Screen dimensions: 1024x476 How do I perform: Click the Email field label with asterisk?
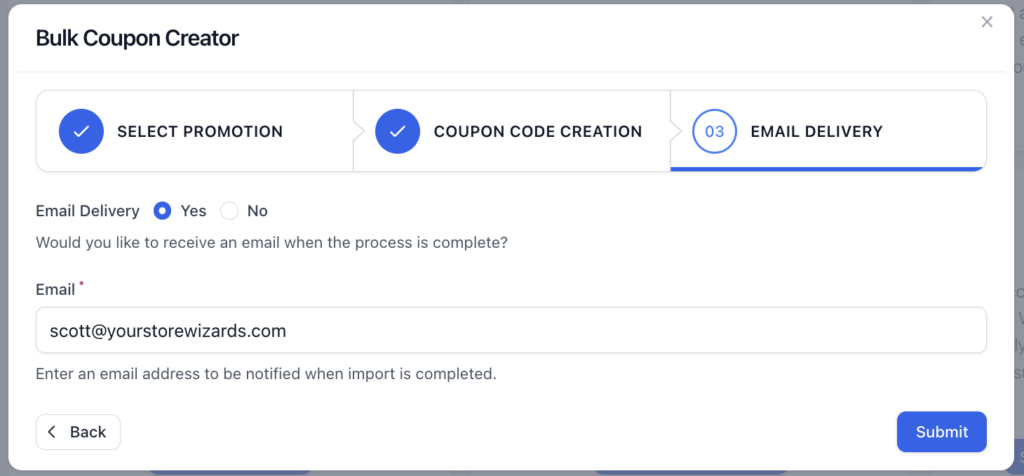59,289
